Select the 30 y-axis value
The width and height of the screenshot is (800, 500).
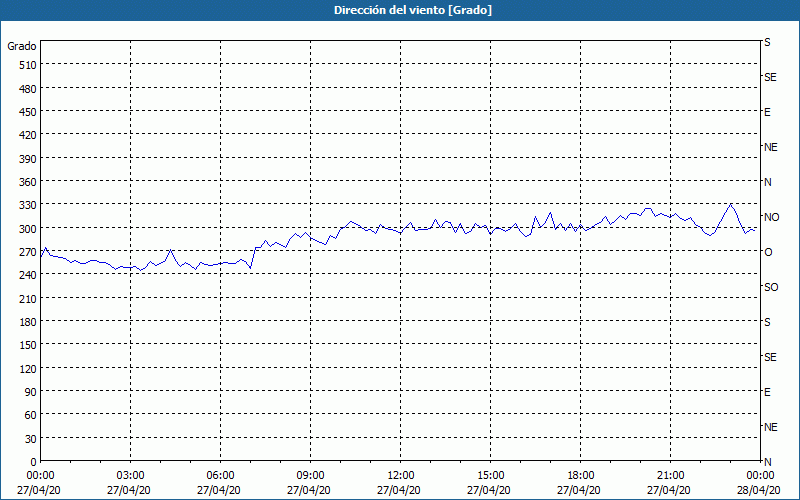31,439
